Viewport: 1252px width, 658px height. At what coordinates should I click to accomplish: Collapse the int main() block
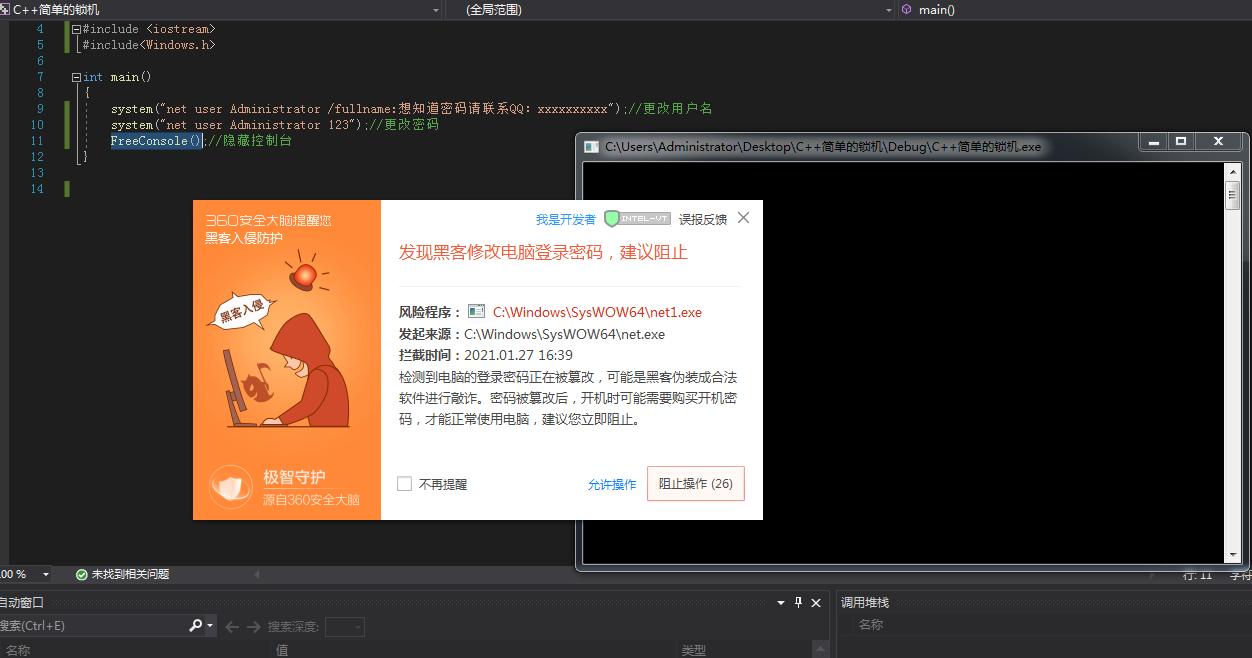point(76,77)
